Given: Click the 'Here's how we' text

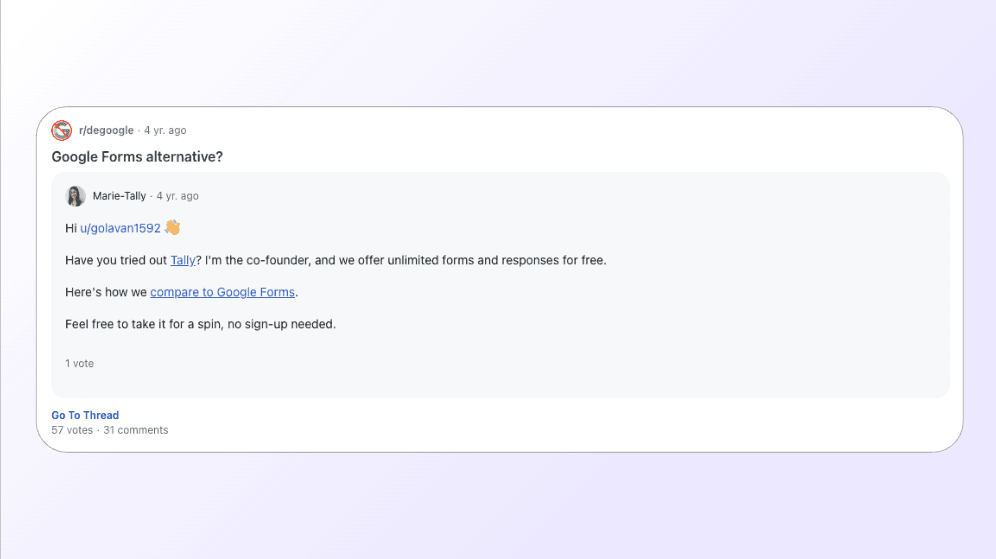Looking at the screenshot, I should pos(105,292).
